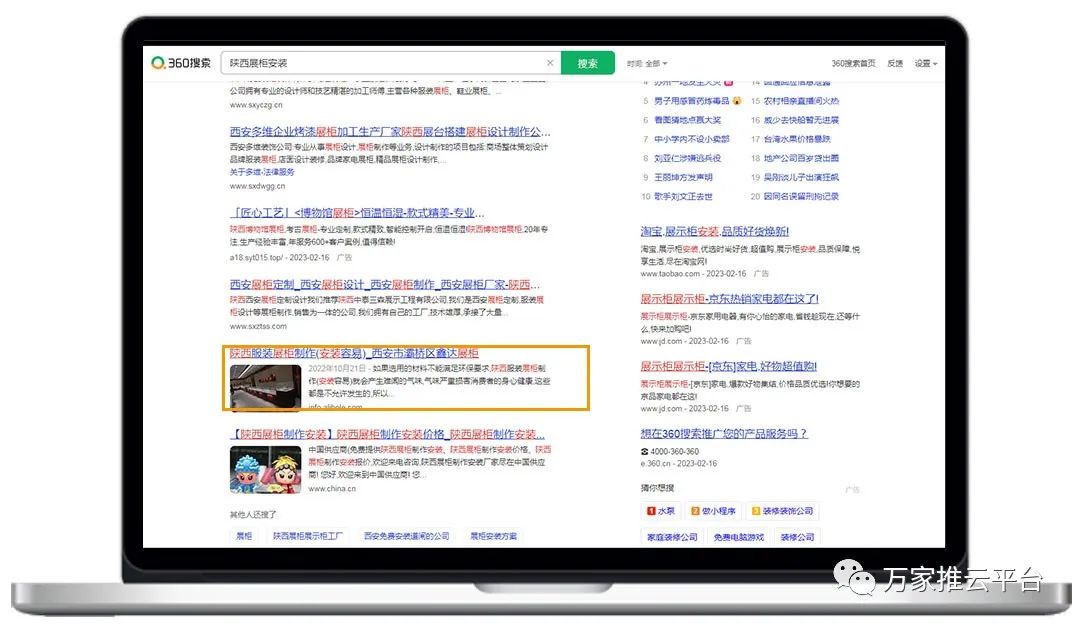Click the cartoon characters thumbnail image
Viewport: 1080px width, 628px height.
point(265,470)
